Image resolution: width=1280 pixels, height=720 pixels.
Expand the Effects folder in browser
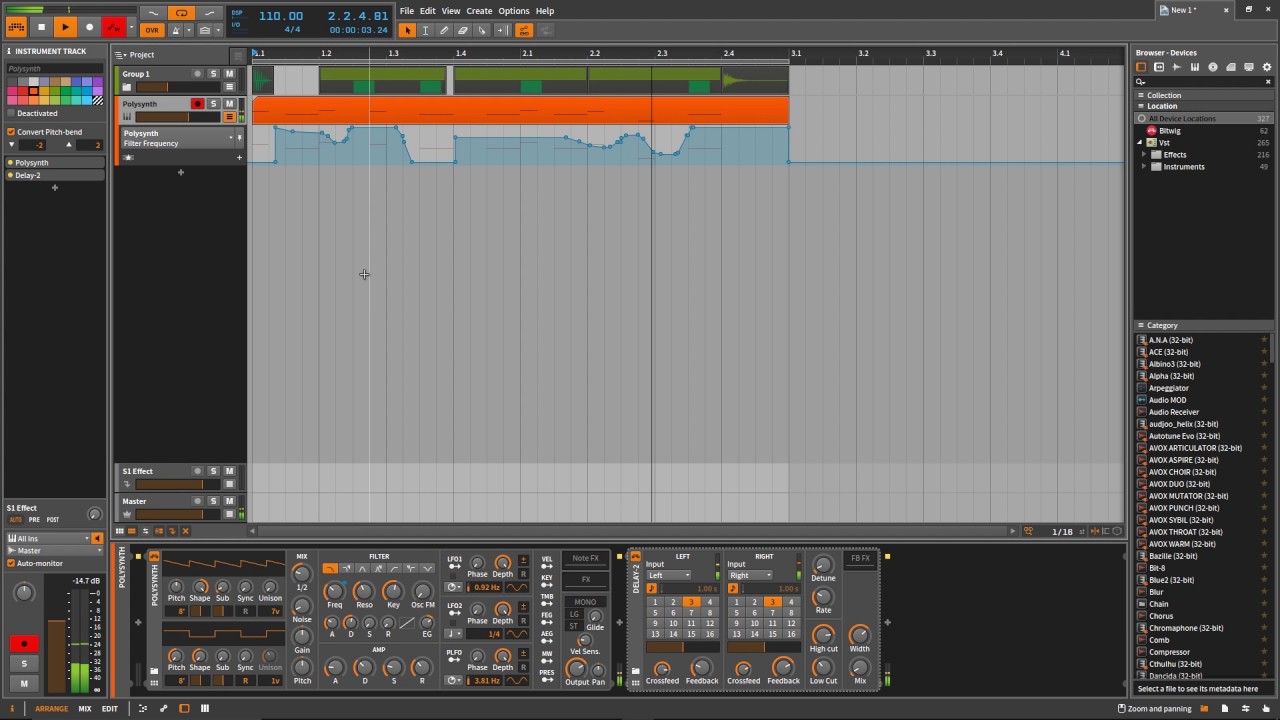(x=1146, y=155)
